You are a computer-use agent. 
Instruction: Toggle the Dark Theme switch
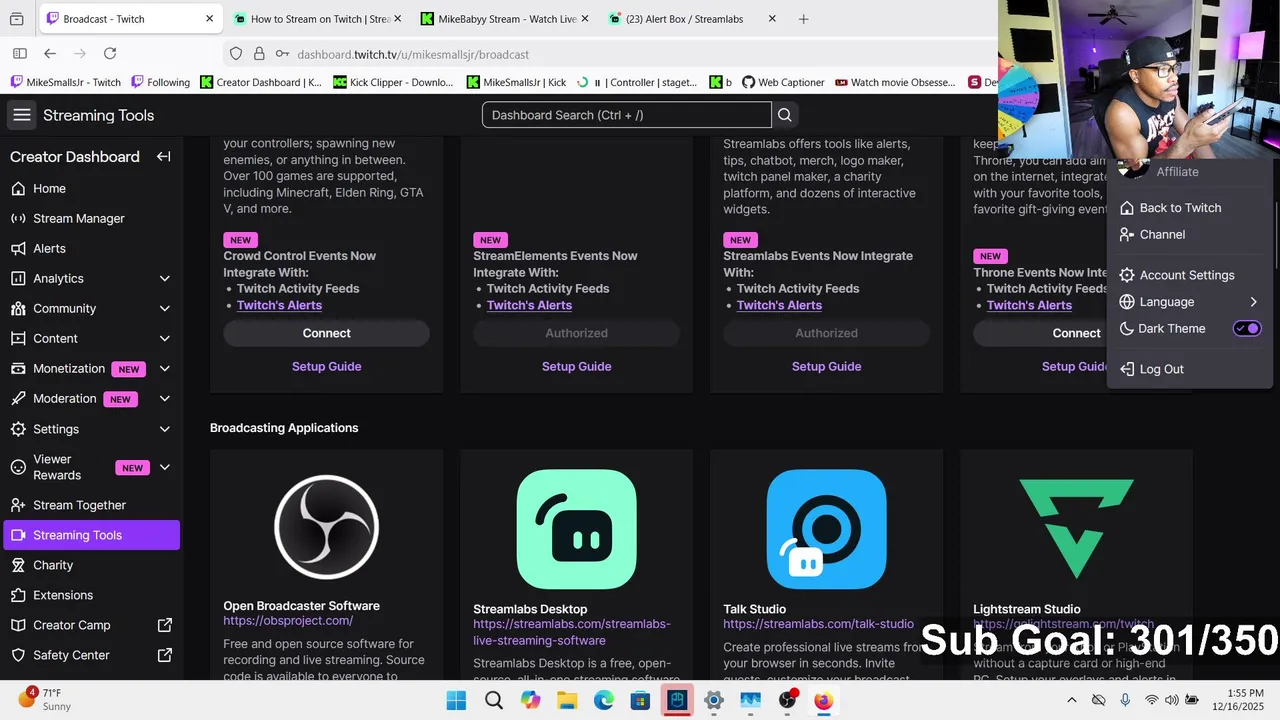[1247, 328]
